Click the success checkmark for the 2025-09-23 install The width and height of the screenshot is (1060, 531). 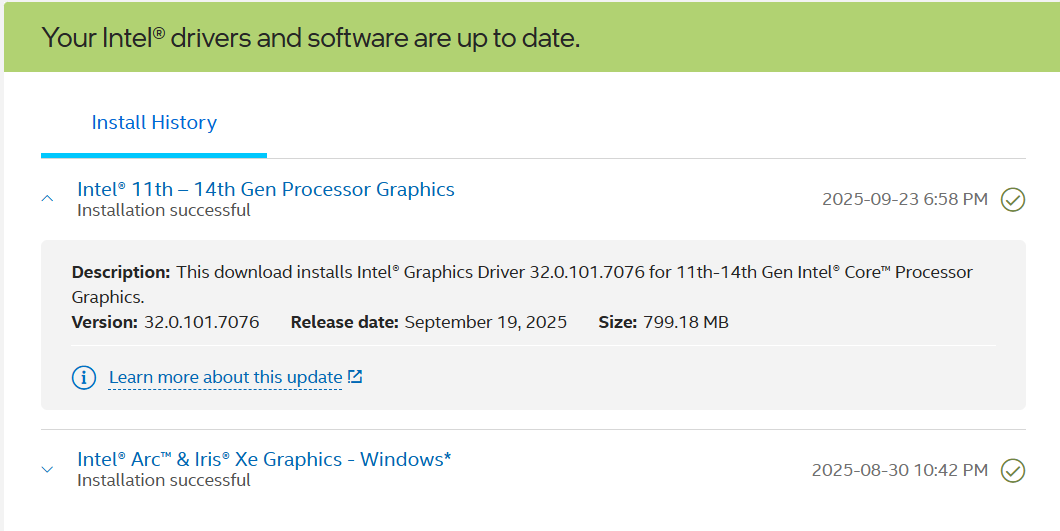pyautogui.click(x=1013, y=199)
